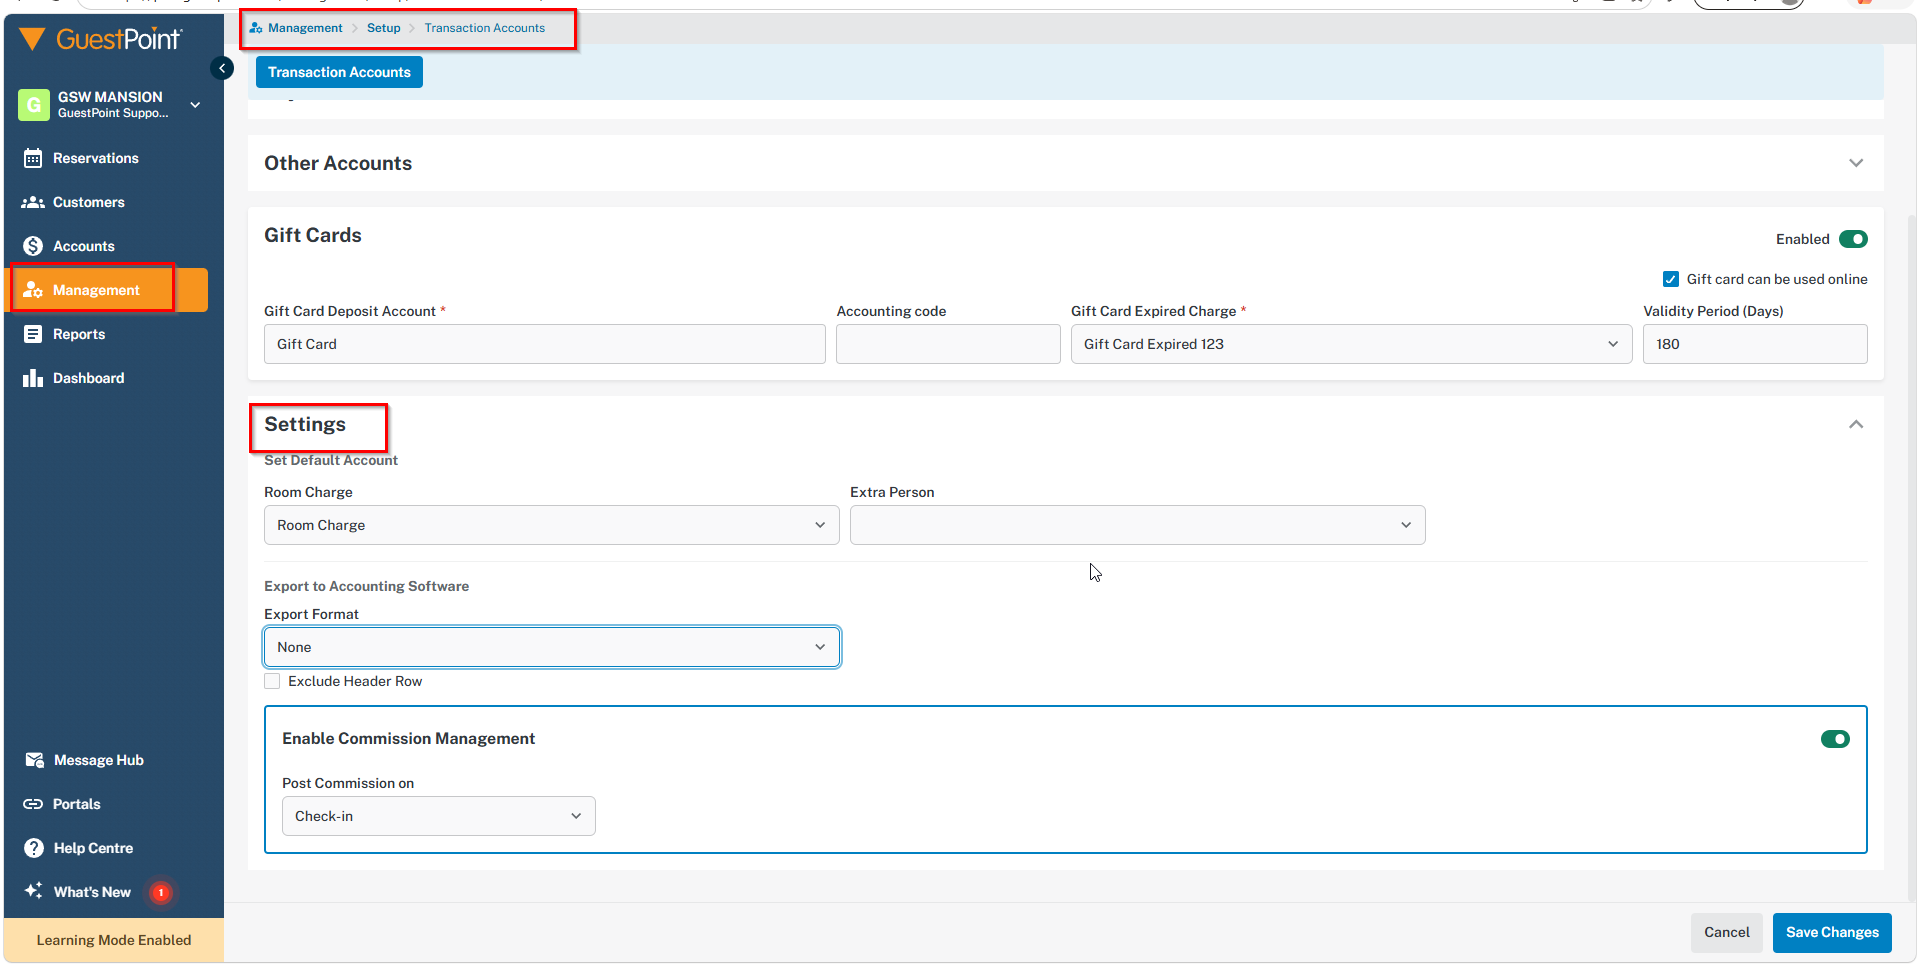Viewport: 1920px width, 964px height.
Task: Uncheck Gift card can be used online
Action: click(1671, 279)
